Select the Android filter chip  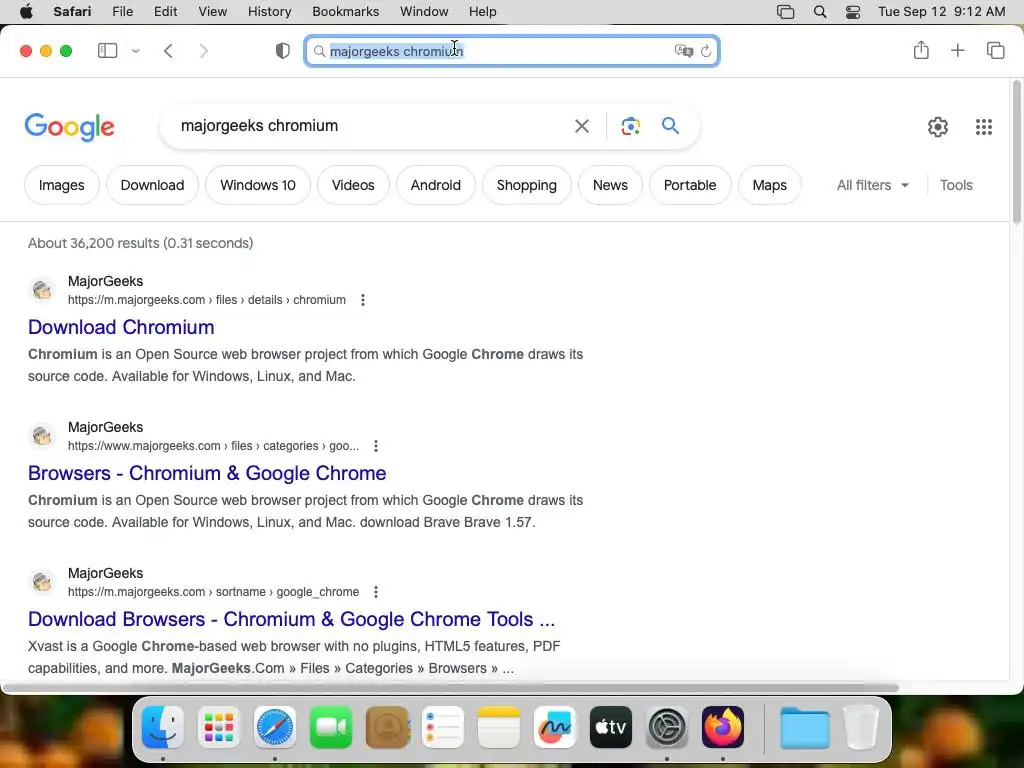pyautogui.click(x=436, y=185)
